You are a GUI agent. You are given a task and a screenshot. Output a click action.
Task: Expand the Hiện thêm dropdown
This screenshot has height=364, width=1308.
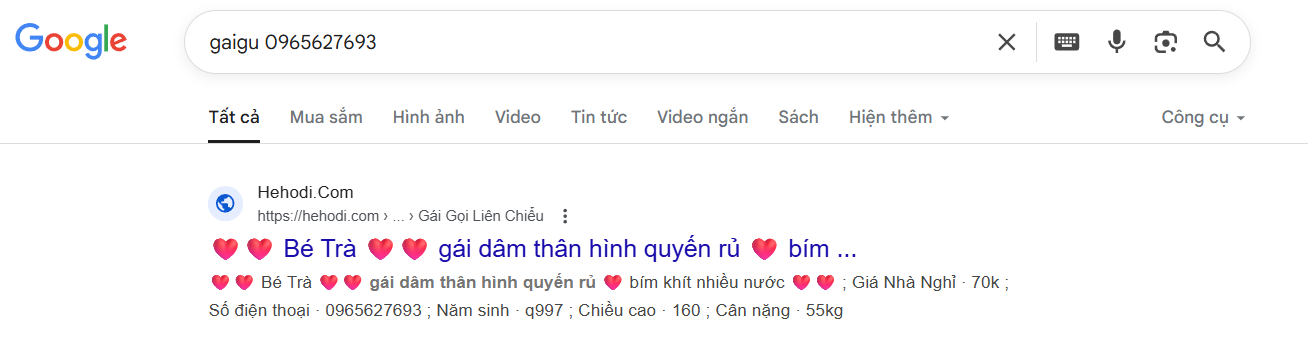point(898,117)
